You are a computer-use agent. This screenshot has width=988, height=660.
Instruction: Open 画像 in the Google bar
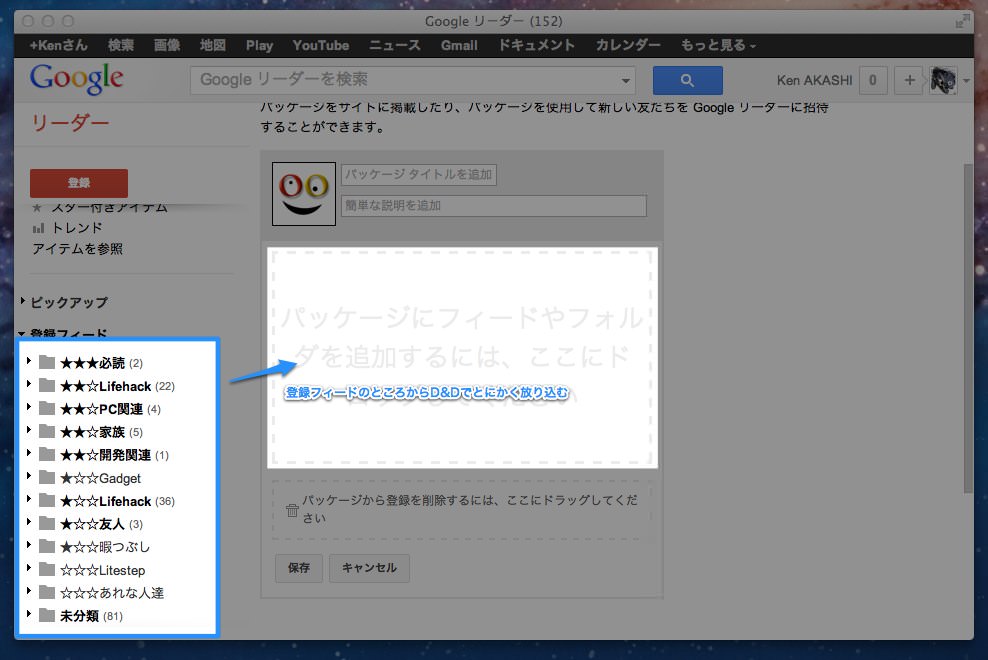click(x=167, y=45)
